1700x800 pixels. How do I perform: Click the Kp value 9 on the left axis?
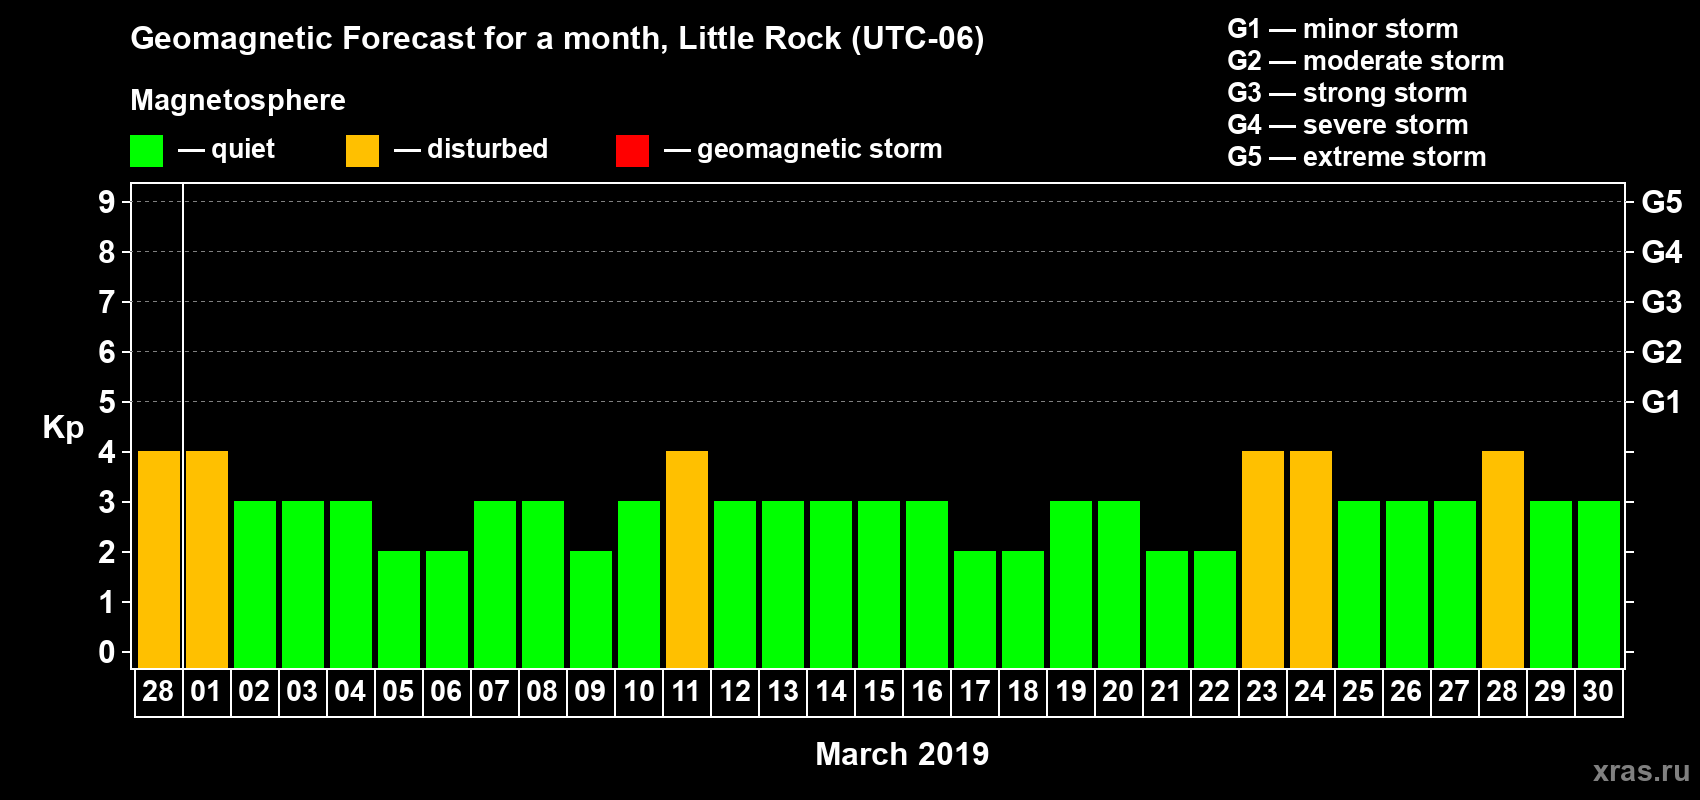click(107, 202)
